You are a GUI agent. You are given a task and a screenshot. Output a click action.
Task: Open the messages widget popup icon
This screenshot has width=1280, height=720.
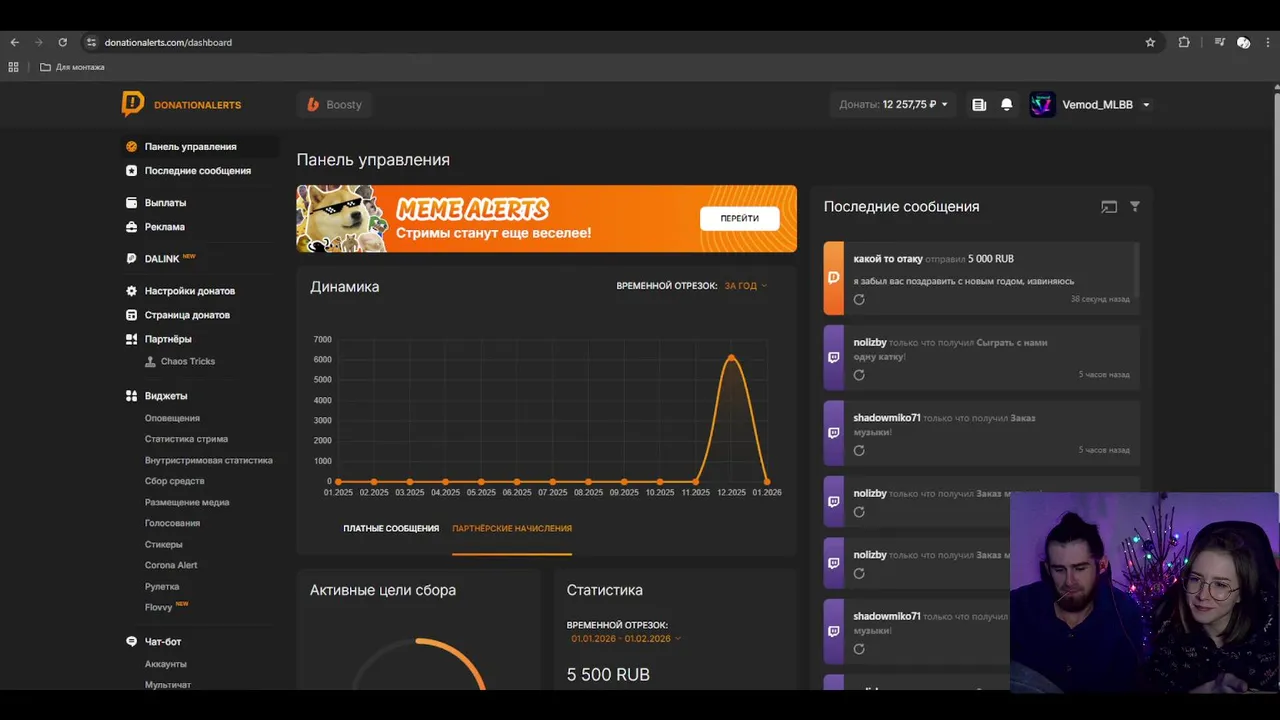1109,207
